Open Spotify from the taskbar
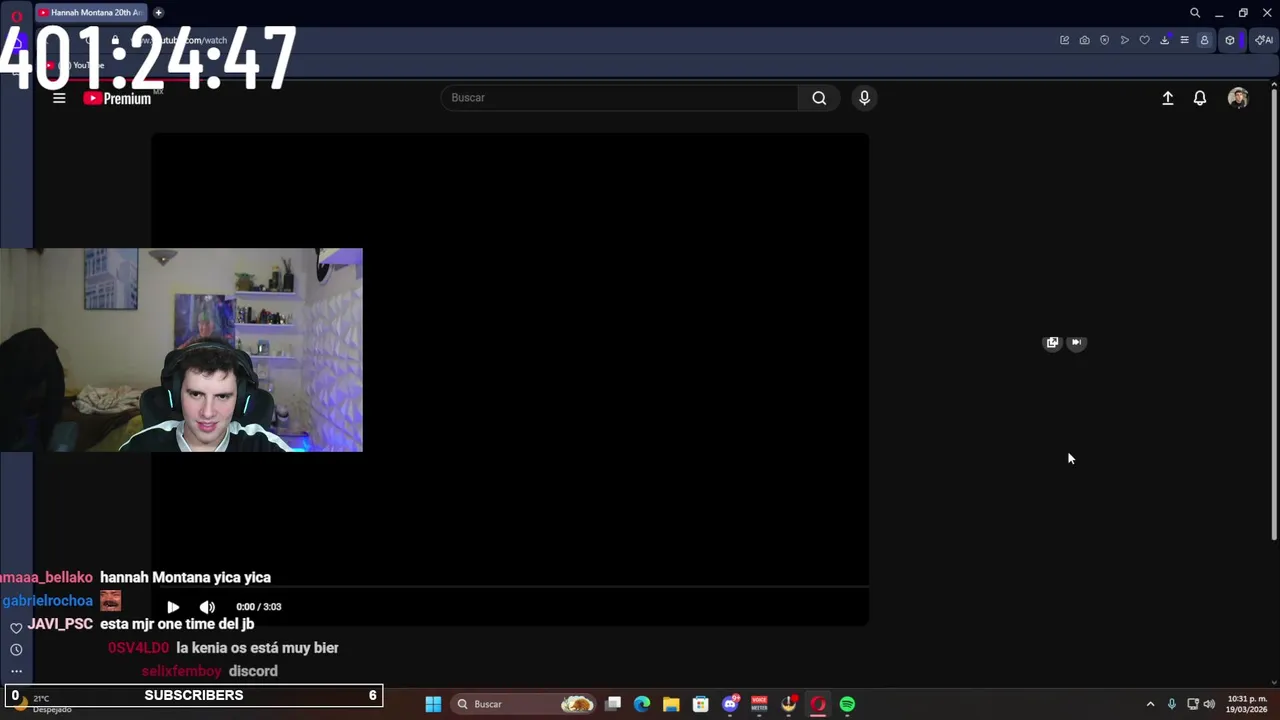Viewport: 1280px width, 720px height. 847,704
